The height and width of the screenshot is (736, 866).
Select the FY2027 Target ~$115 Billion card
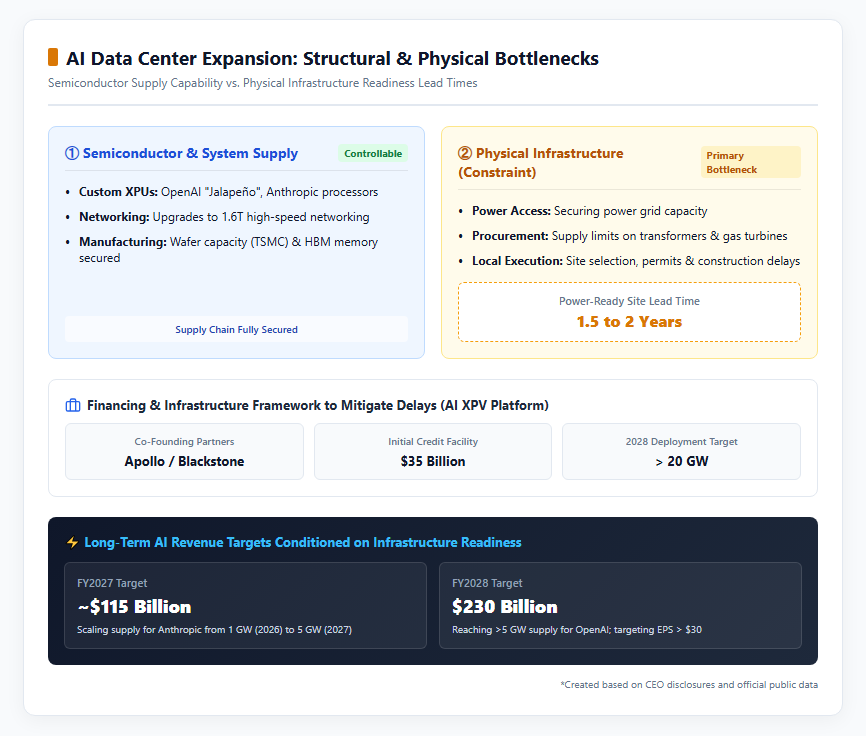click(245, 605)
